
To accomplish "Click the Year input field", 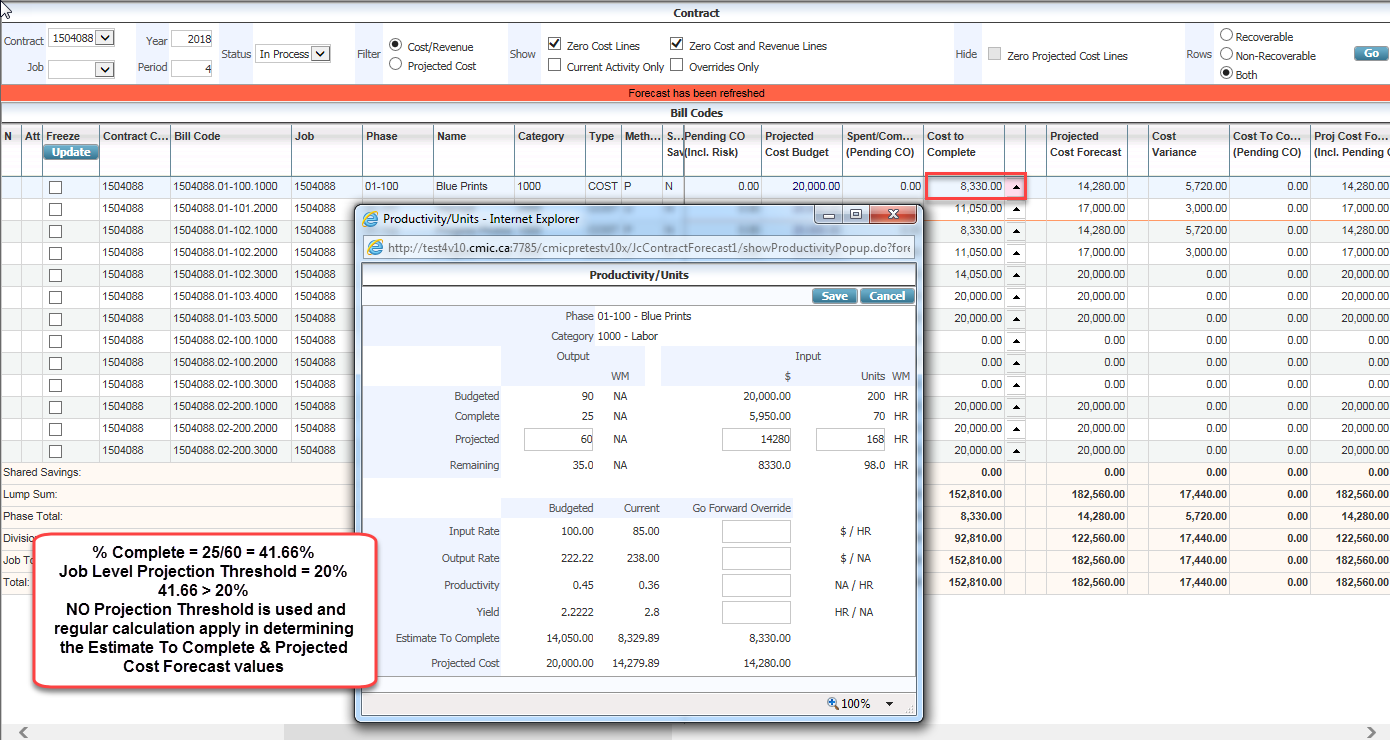I will 192,39.
